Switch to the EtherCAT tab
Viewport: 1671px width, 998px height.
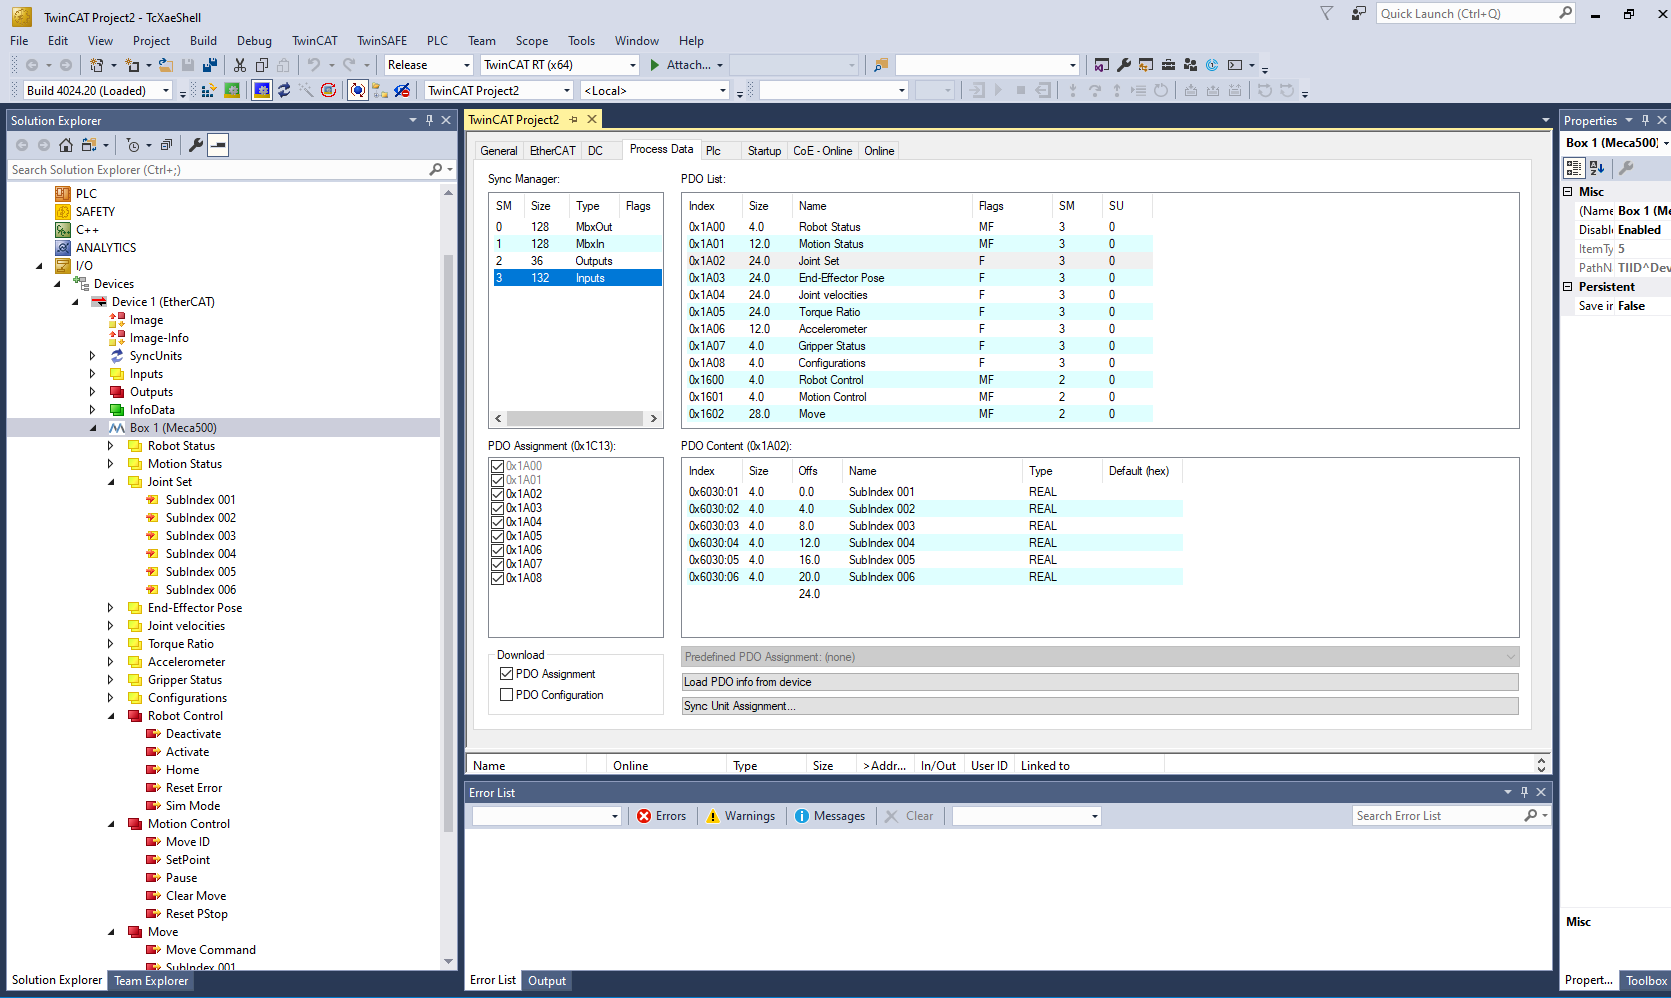[553, 151]
